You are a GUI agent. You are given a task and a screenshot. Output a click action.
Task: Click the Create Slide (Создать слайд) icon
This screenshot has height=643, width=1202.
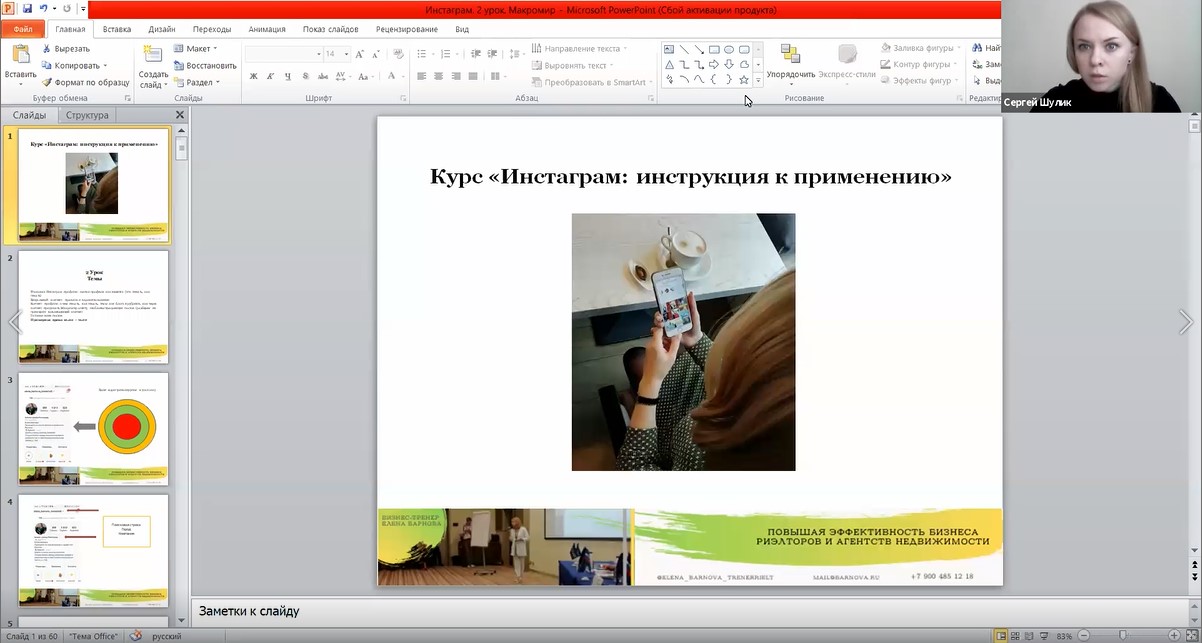[153, 54]
